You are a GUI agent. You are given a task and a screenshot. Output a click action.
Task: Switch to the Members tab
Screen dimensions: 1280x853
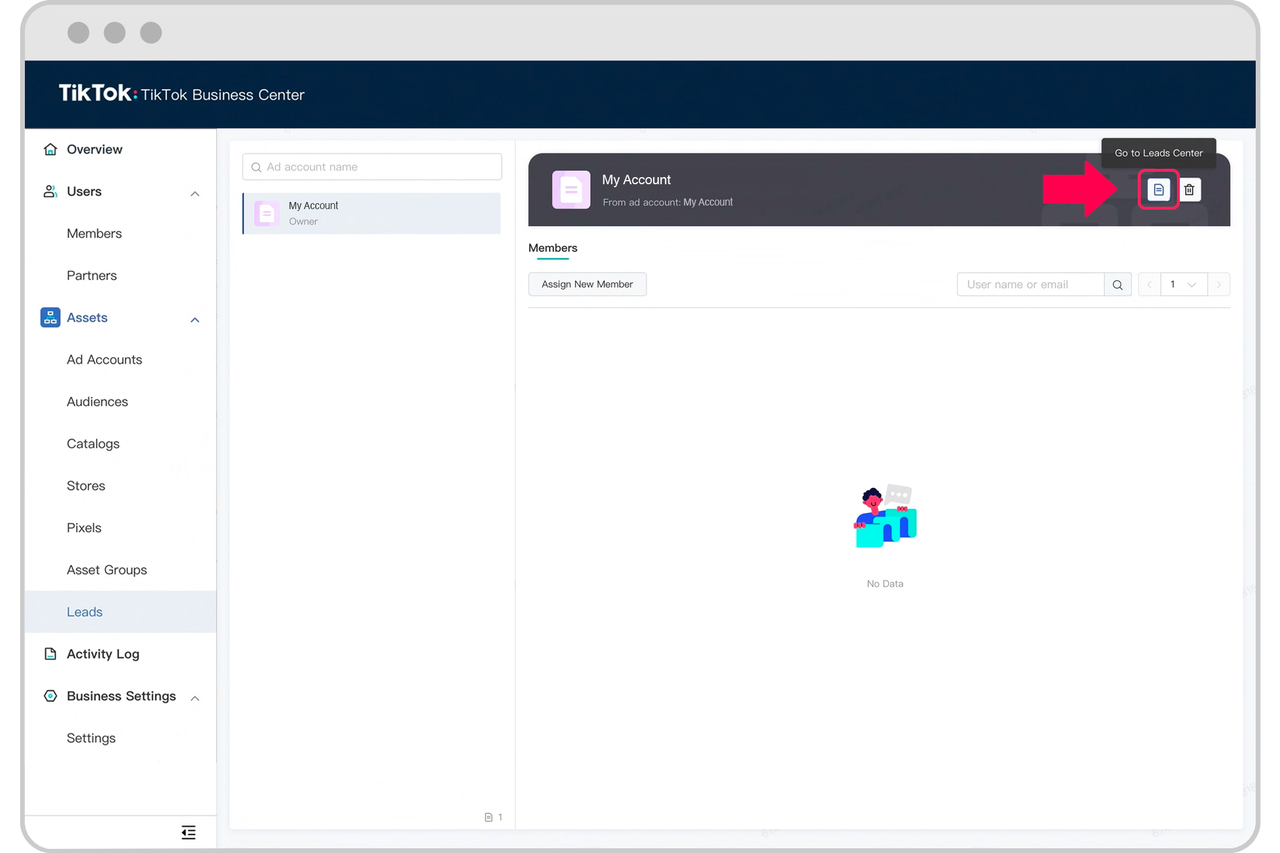click(553, 248)
